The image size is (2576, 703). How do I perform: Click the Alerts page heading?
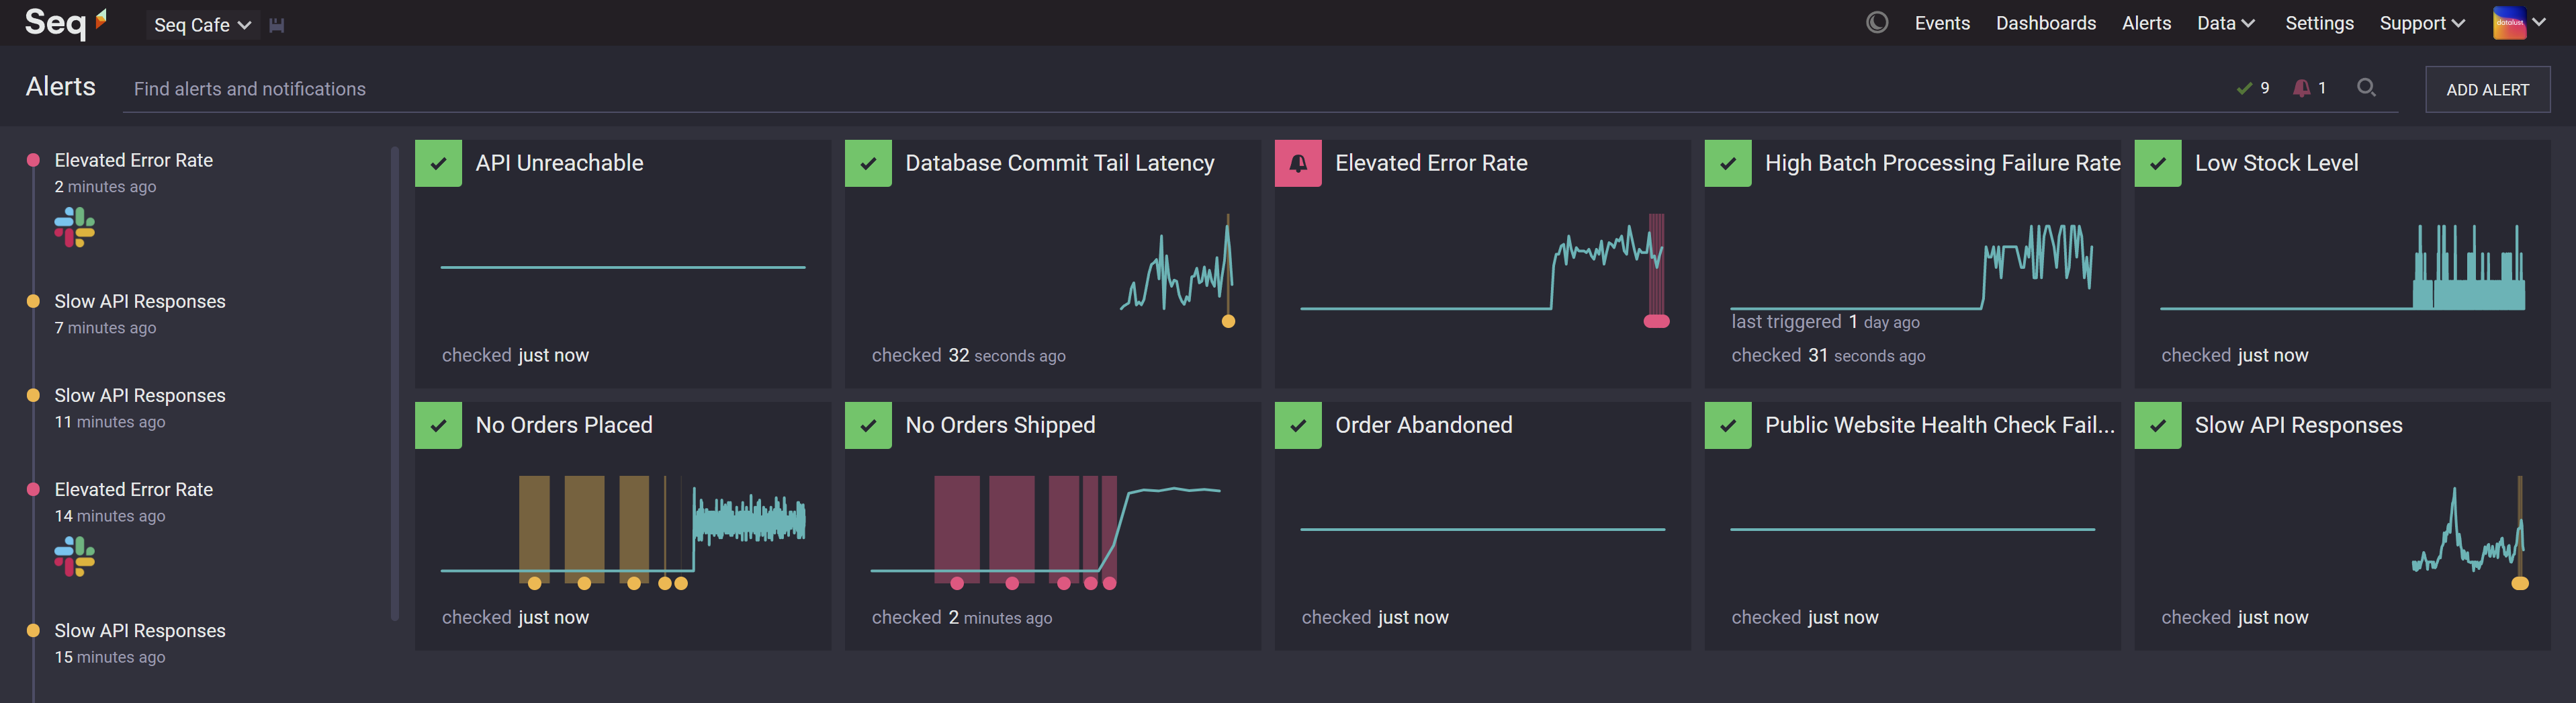61,87
